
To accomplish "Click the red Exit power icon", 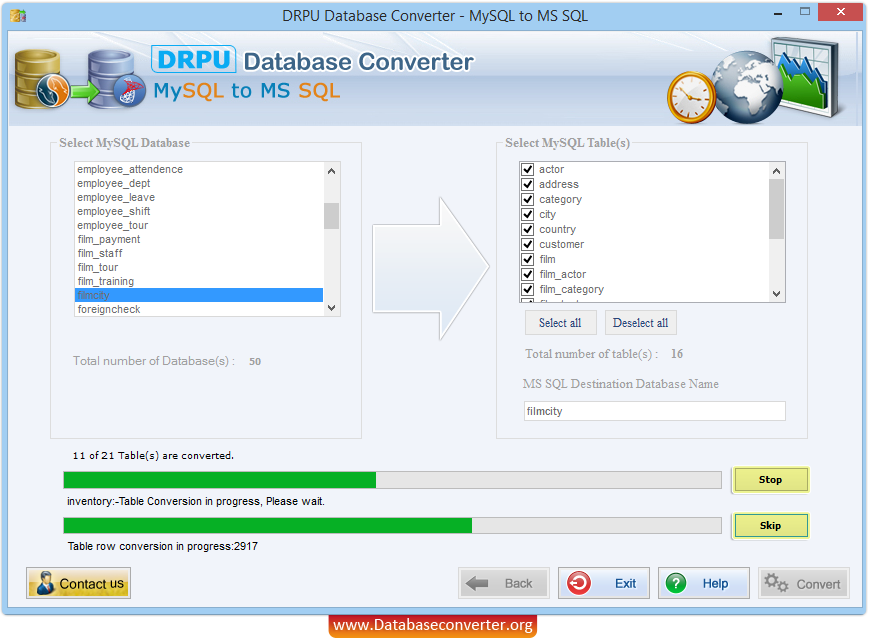I will click(579, 583).
